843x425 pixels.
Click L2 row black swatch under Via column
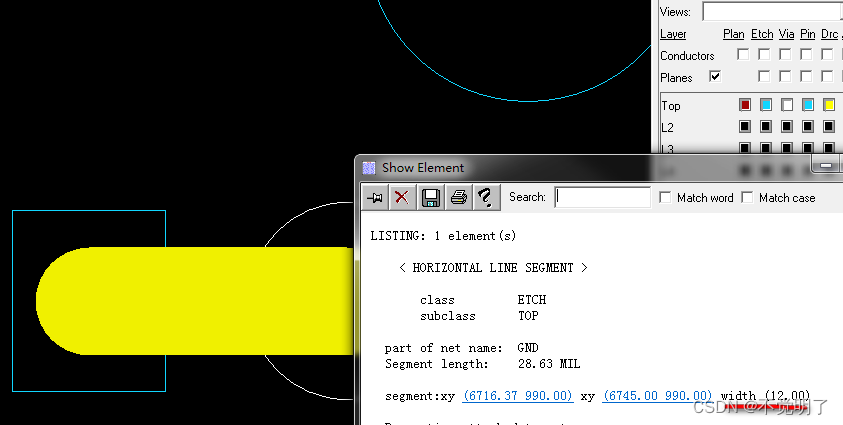pos(787,127)
